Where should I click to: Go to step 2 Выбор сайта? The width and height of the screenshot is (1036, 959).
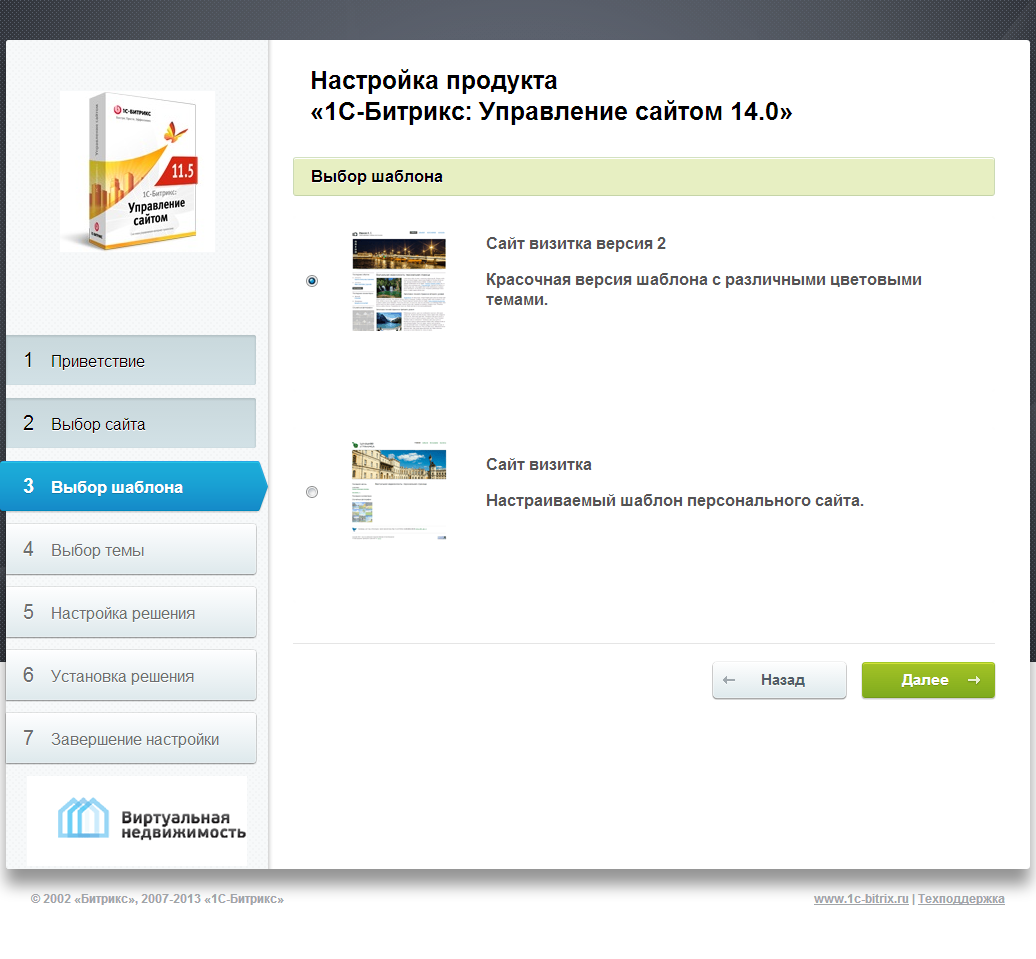pyautogui.click(x=131, y=424)
